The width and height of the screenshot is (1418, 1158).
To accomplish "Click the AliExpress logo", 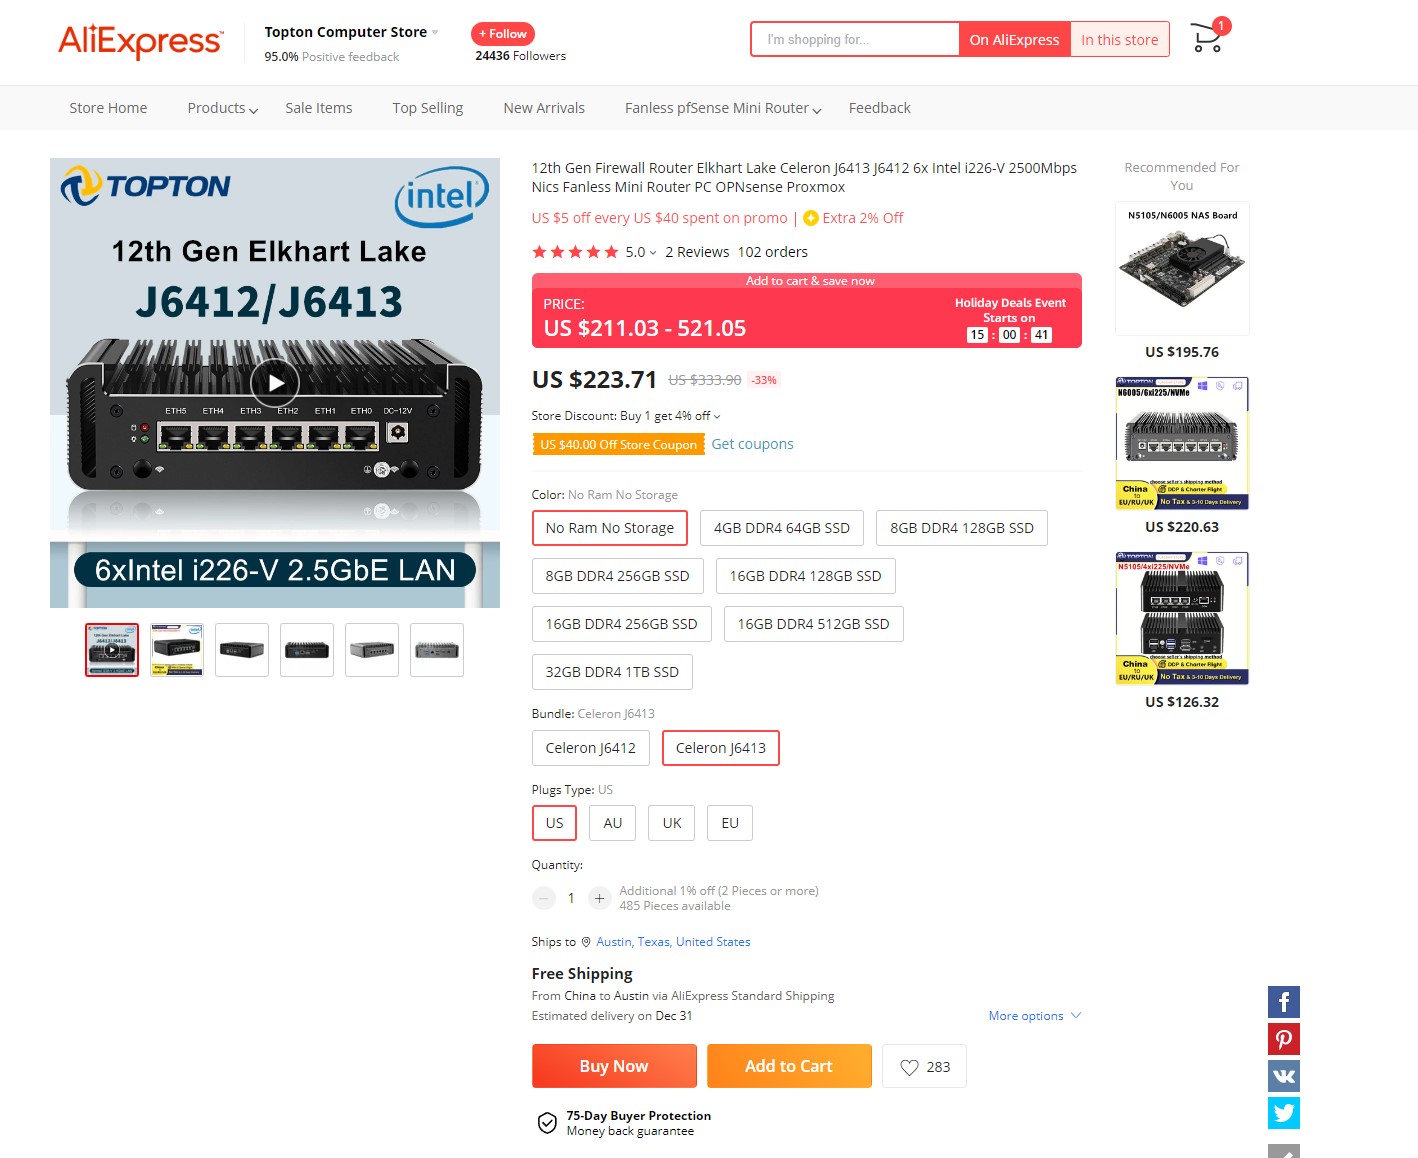I will (141, 40).
